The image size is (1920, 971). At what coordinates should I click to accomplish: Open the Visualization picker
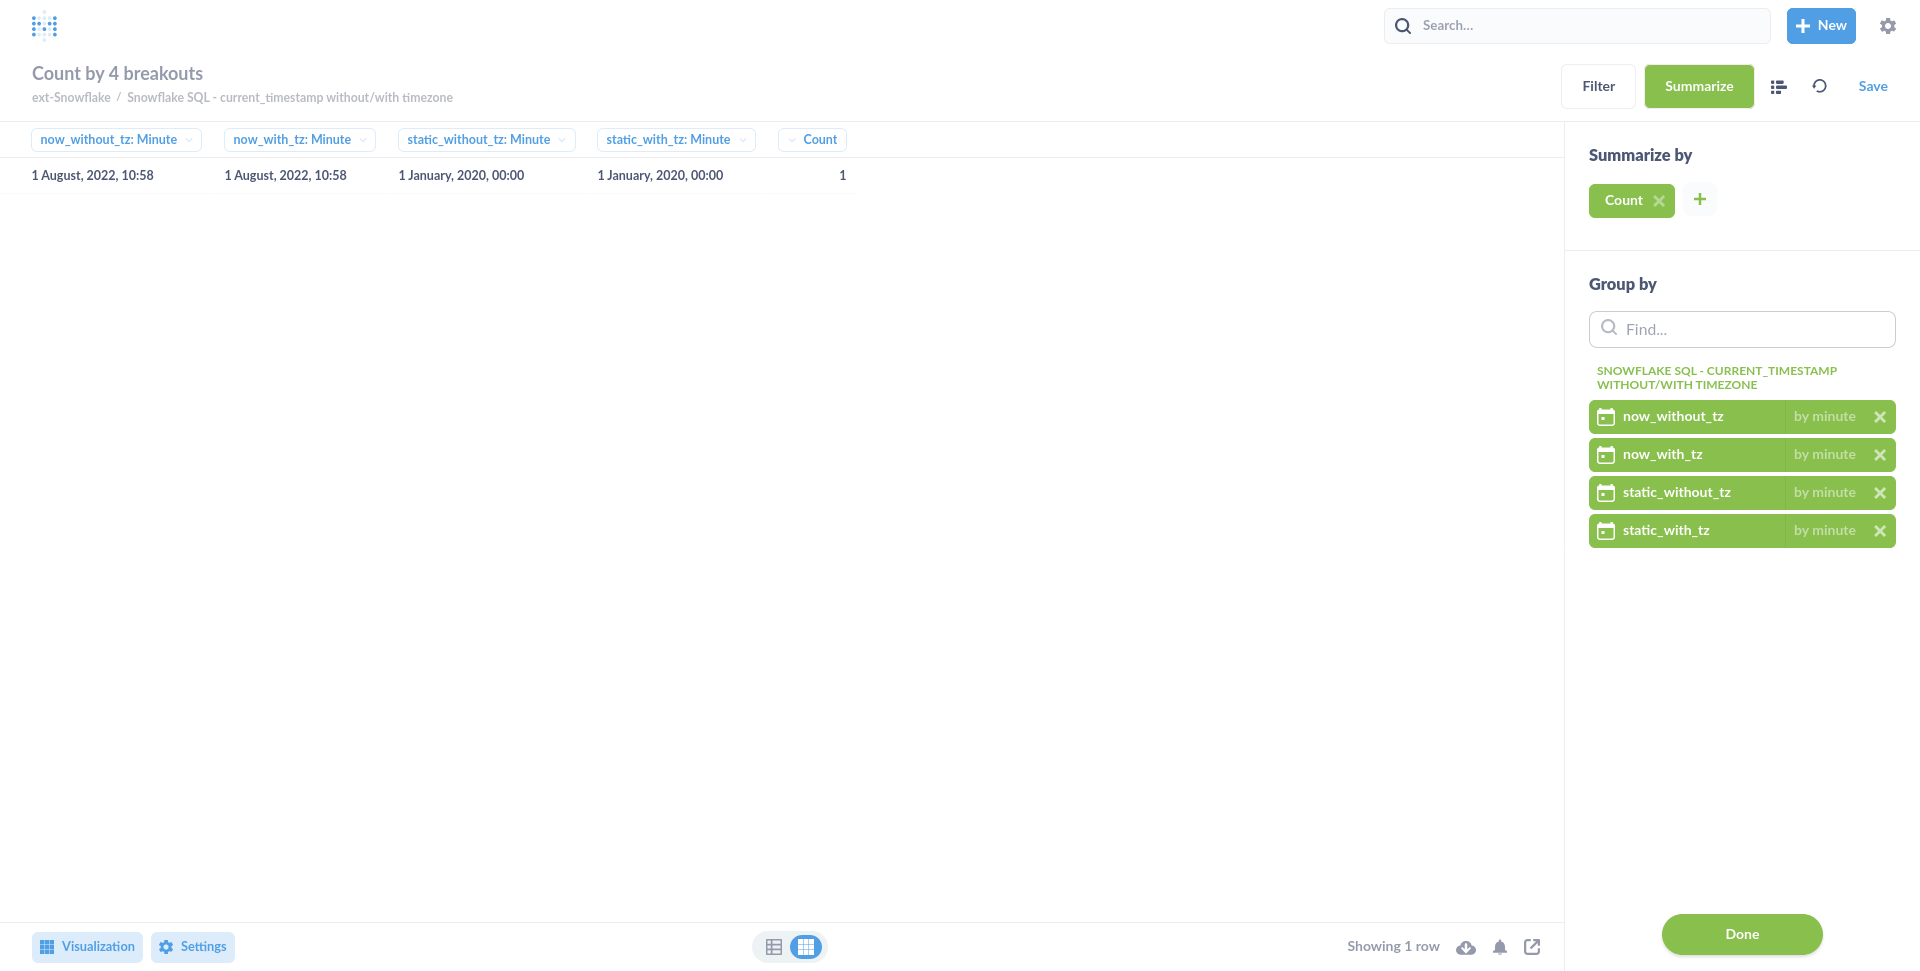click(86, 946)
